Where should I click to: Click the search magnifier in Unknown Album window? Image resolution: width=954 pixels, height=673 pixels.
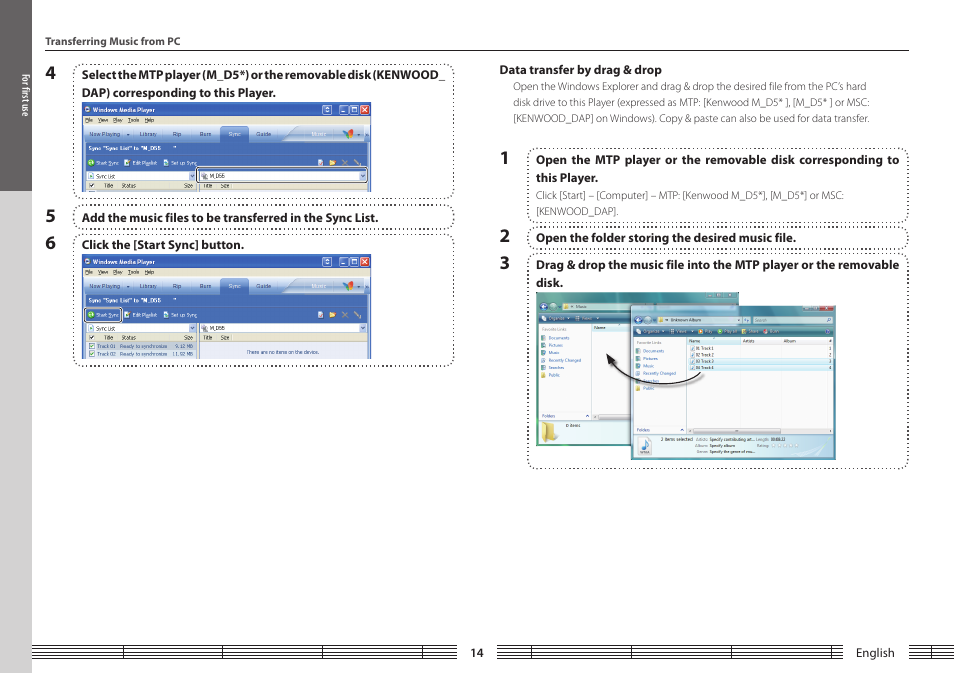click(x=829, y=320)
